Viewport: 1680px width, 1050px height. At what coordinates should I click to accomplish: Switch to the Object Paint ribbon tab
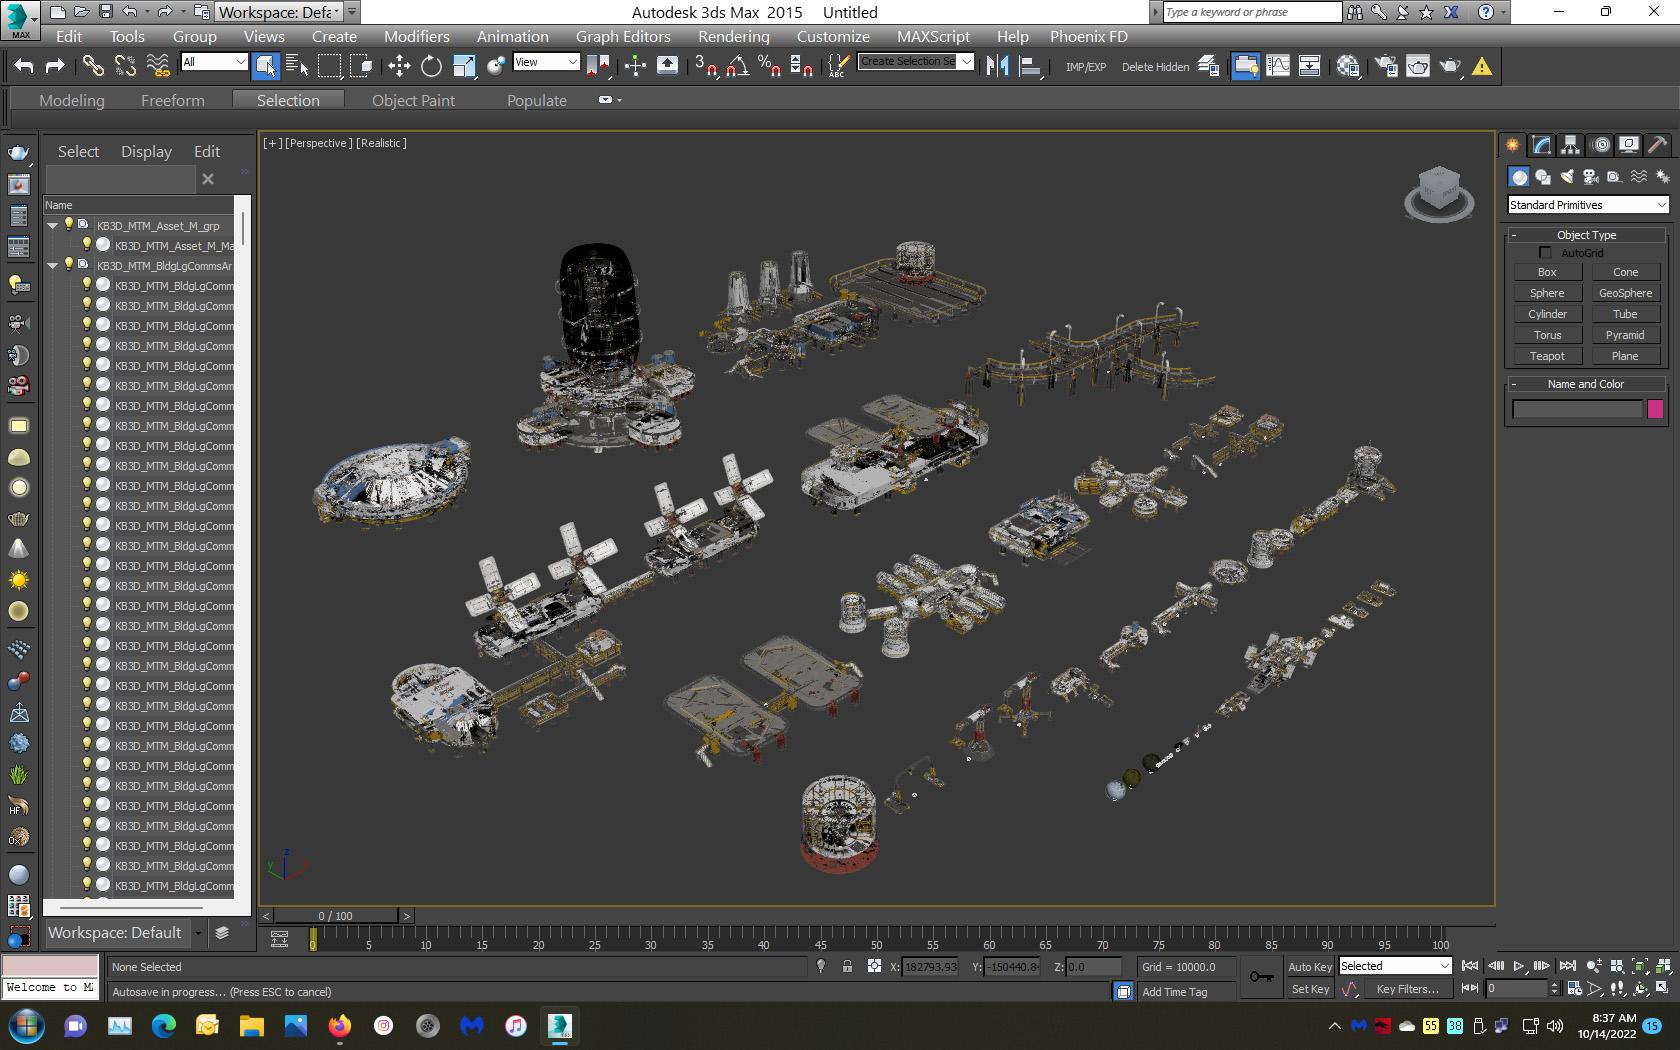click(413, 100)
